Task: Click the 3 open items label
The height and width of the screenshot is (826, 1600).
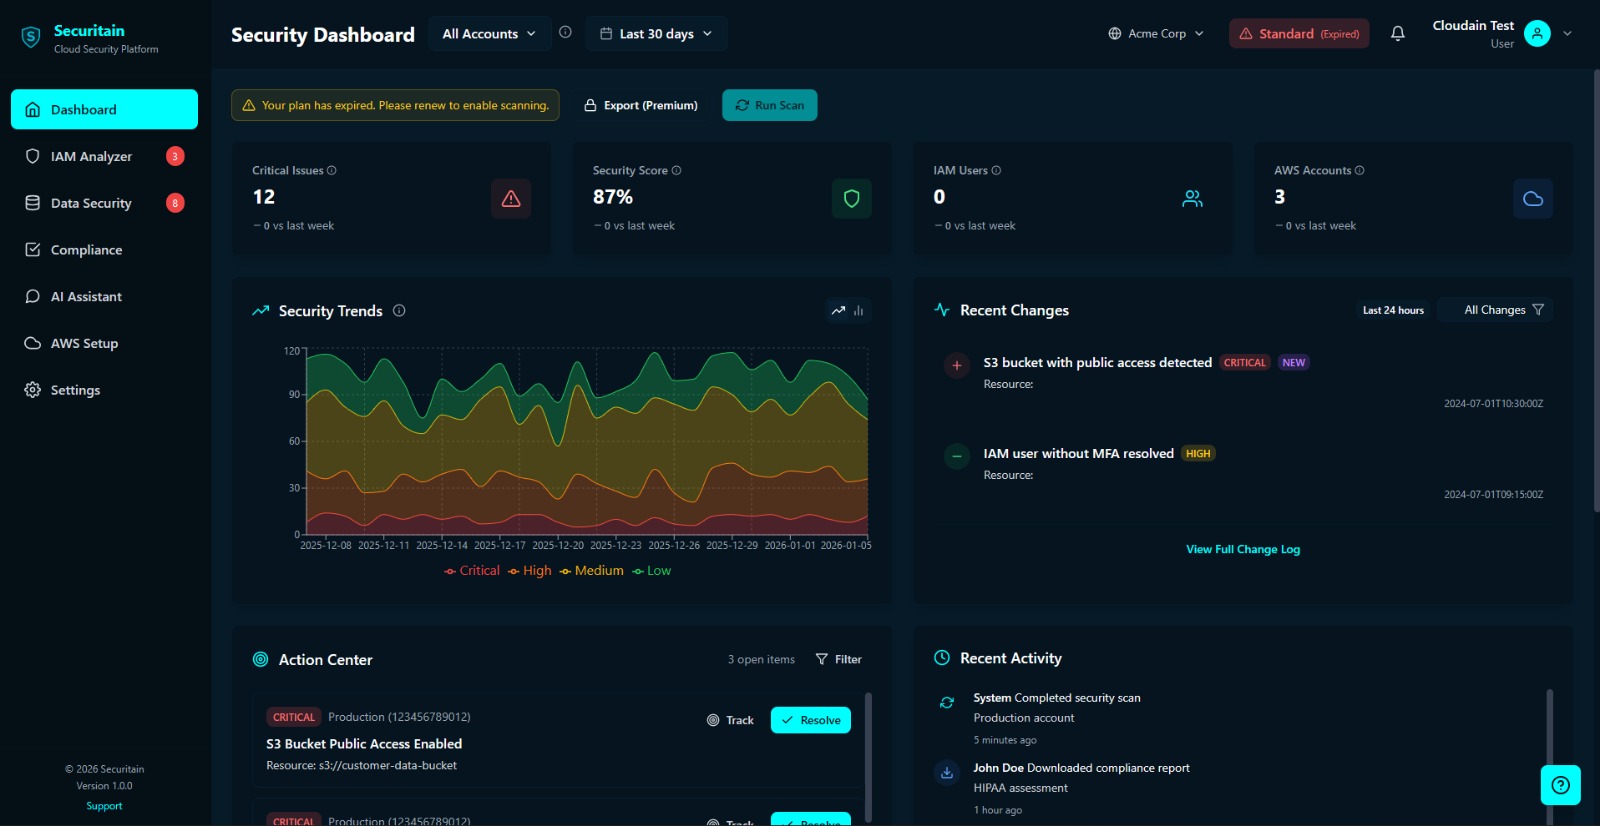Action: (761, 659)
